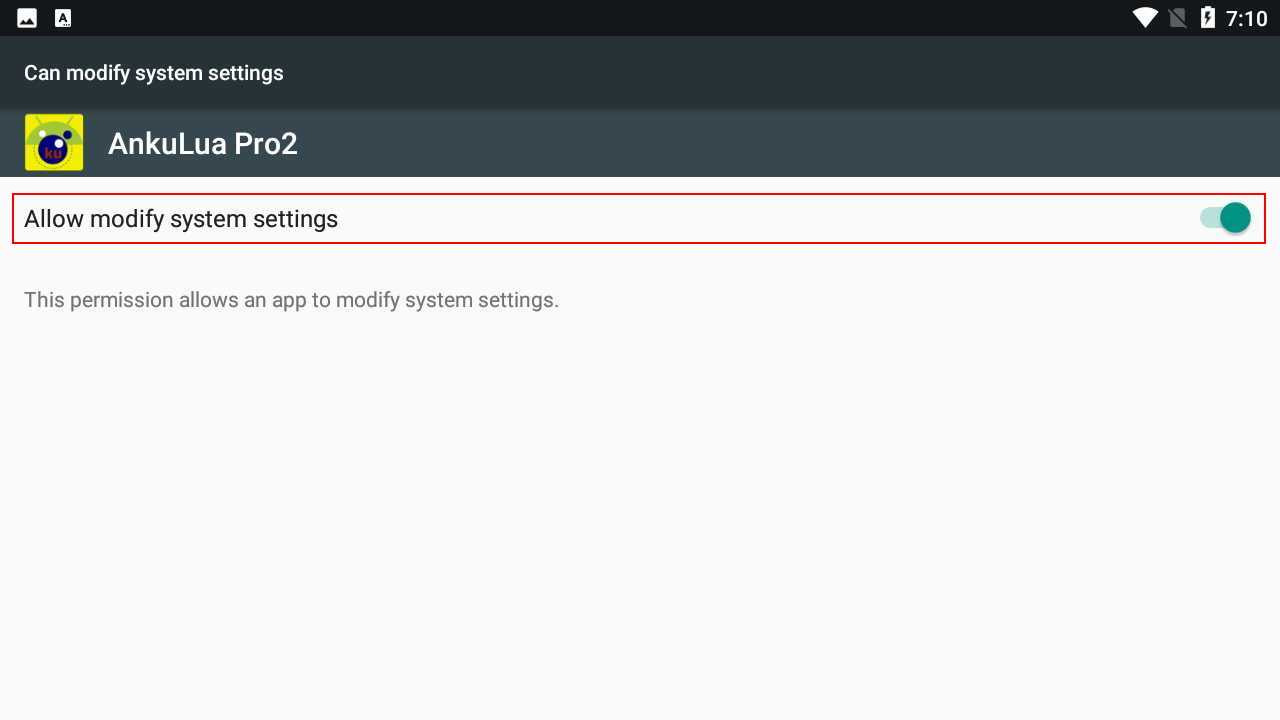Tap the picture notification icon in status bar
The image size is (1280, 720).
click(27, 18)
